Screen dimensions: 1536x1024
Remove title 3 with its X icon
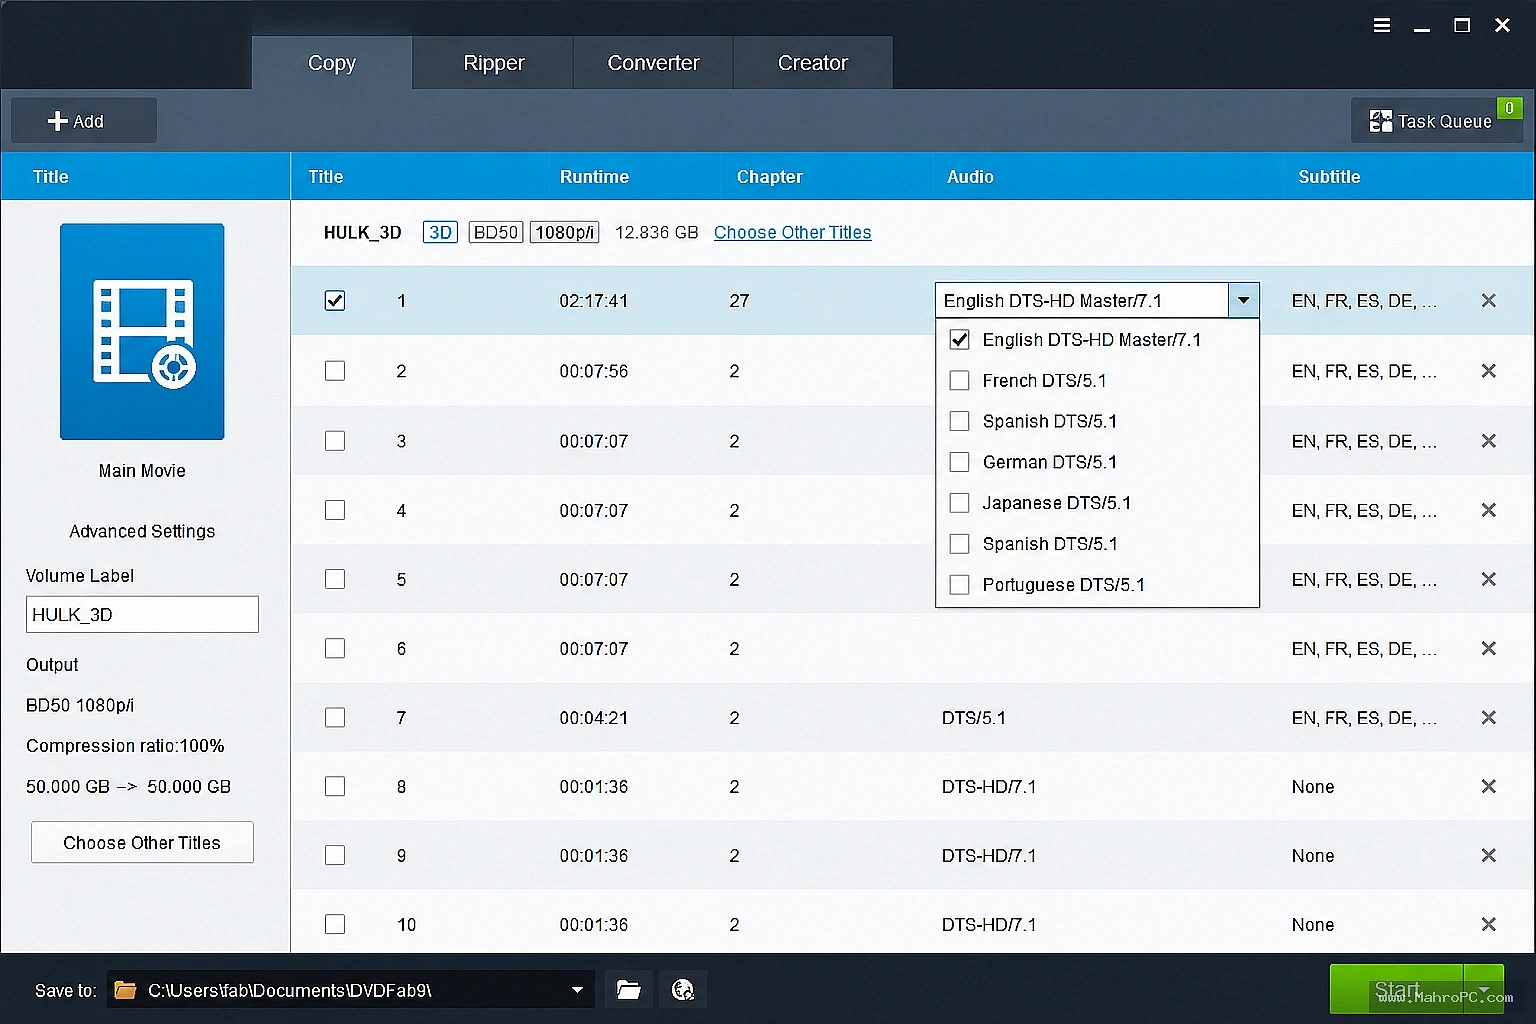pyautogui.click(x=1488, y=441)
